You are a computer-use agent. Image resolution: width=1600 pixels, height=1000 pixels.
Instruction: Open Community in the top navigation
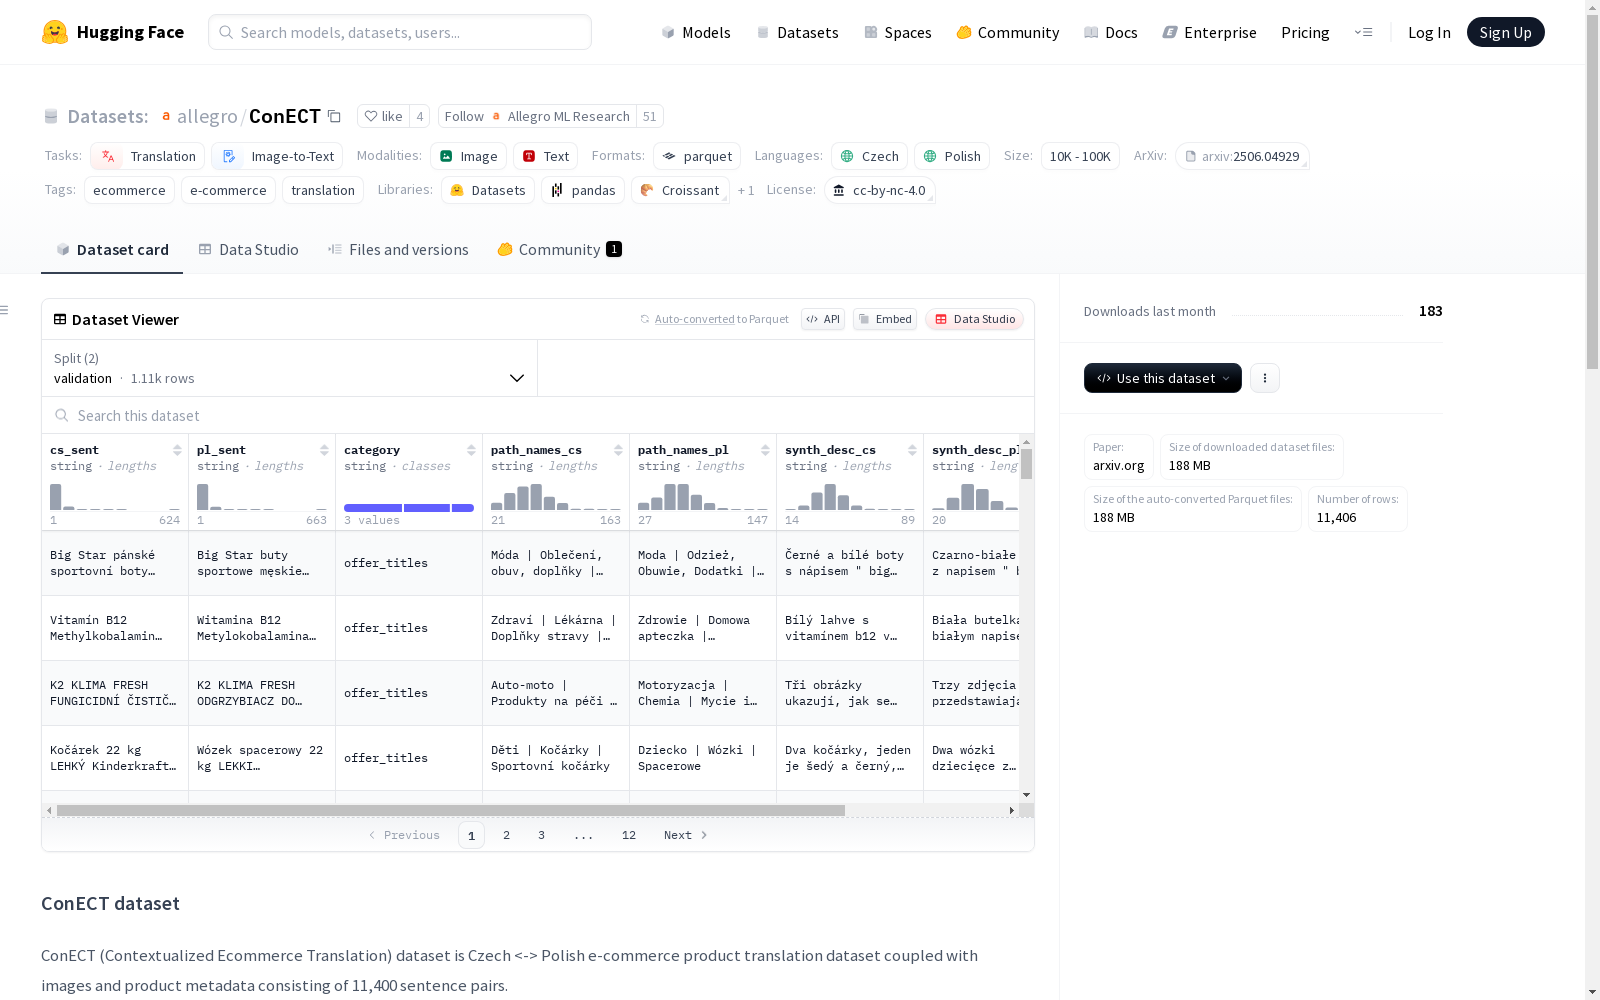click(1008, 32)
